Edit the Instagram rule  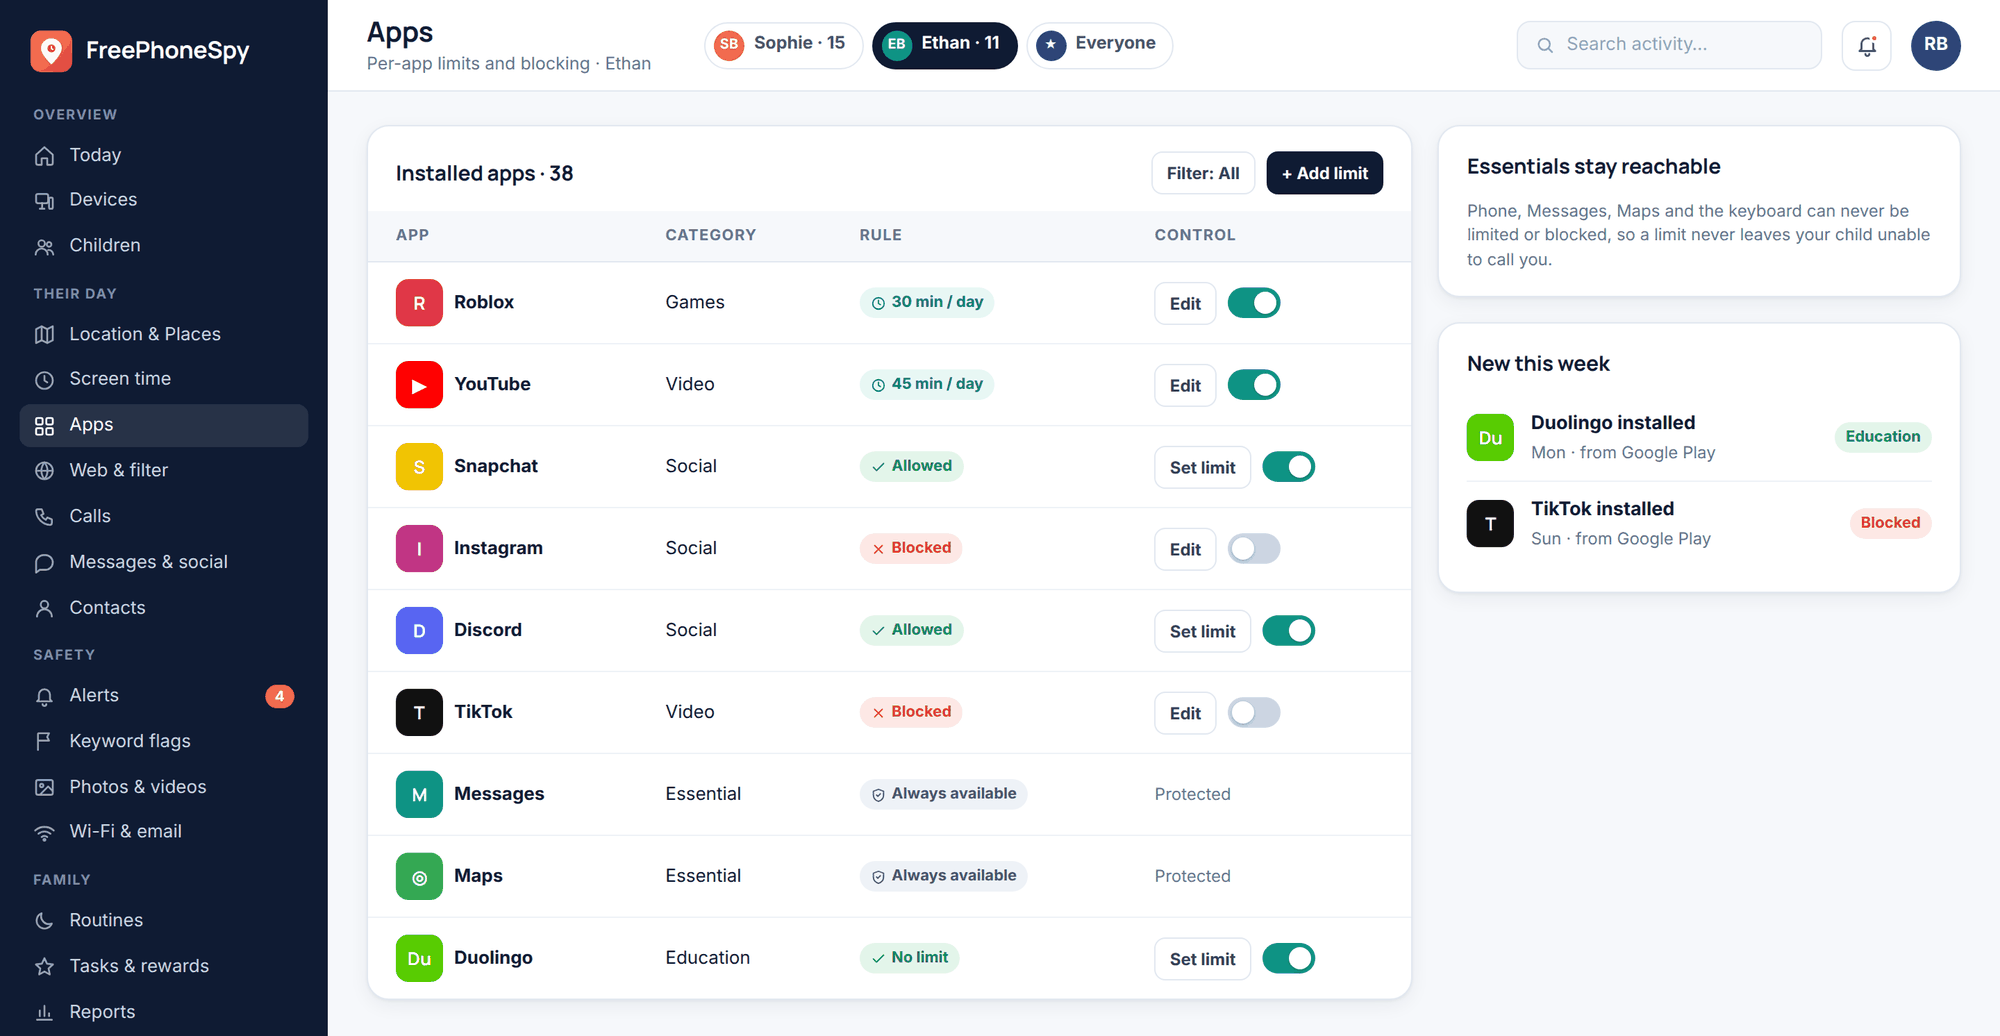point(1185,550)
